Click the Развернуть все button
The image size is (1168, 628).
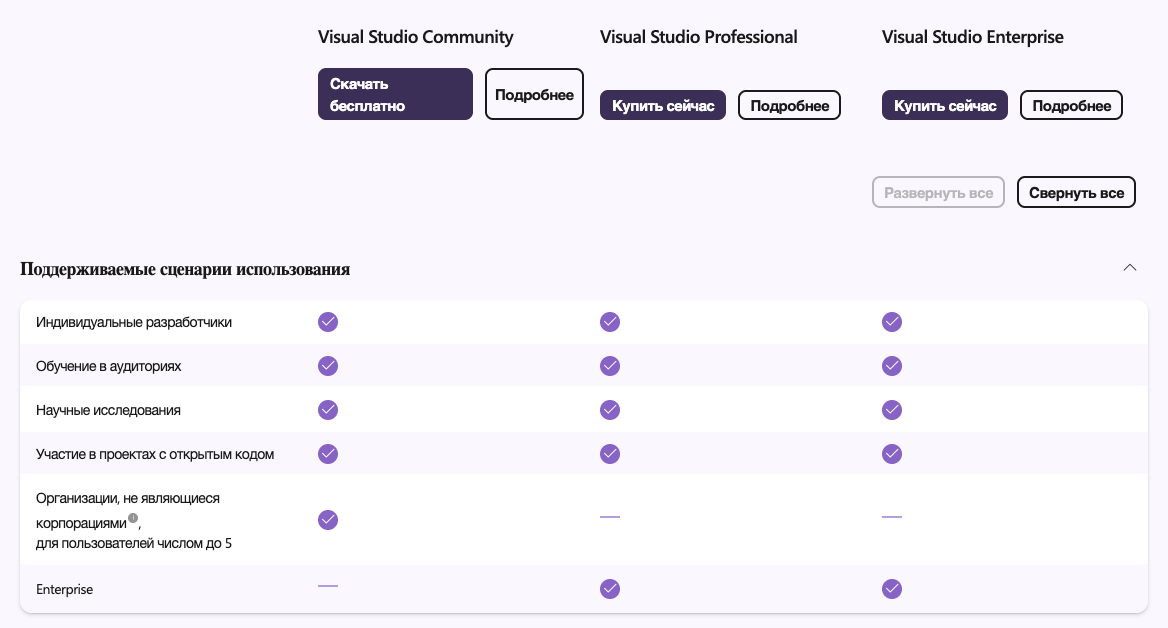939,192
